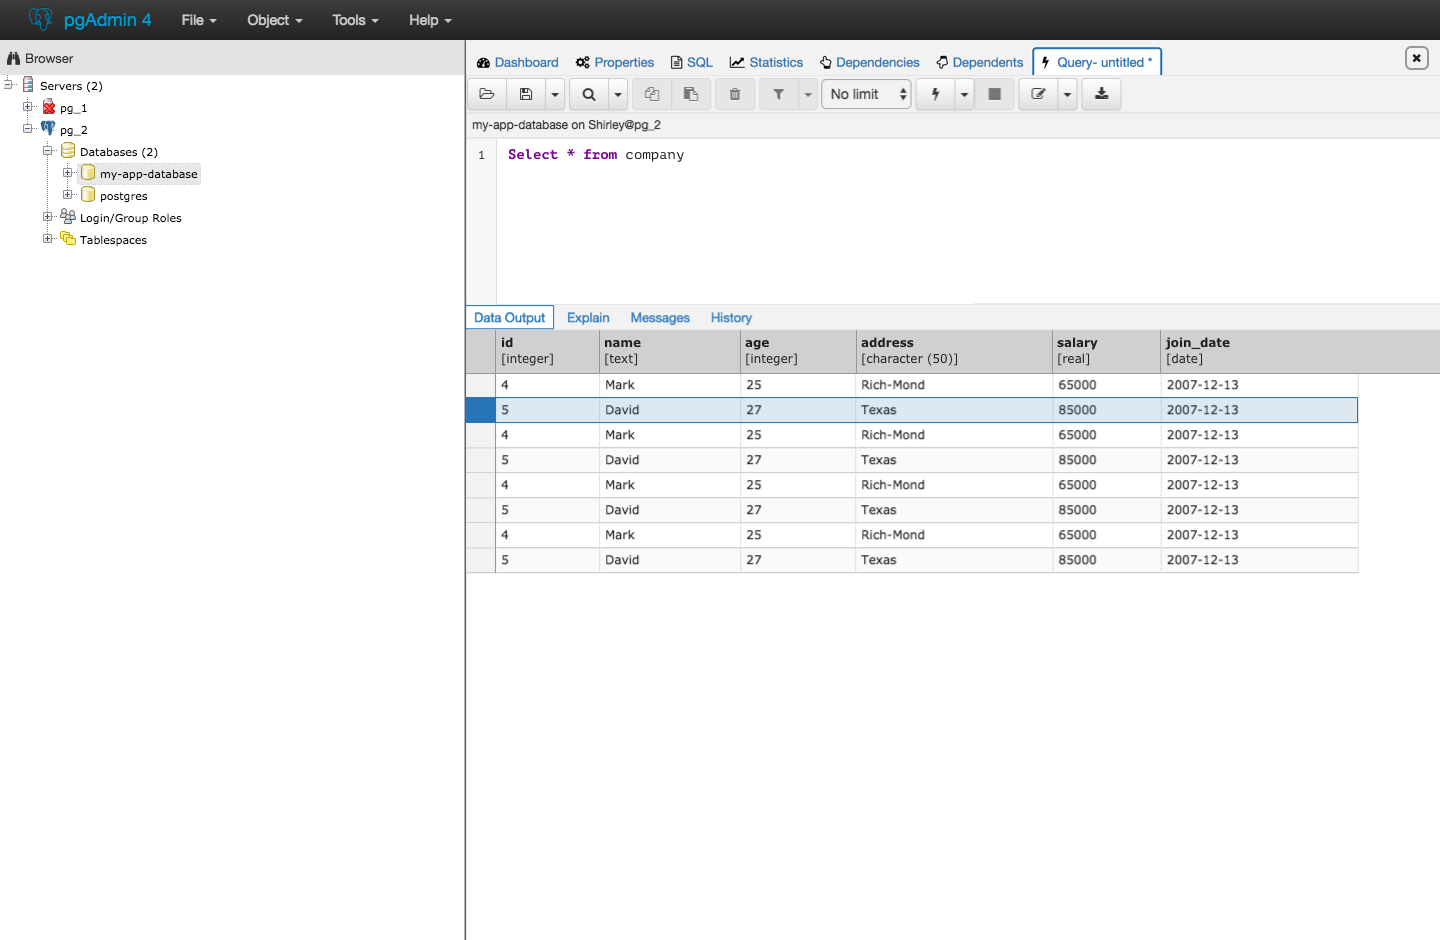Click the Download as CSV icon
1440x940 pixels.
[1101, 94]
